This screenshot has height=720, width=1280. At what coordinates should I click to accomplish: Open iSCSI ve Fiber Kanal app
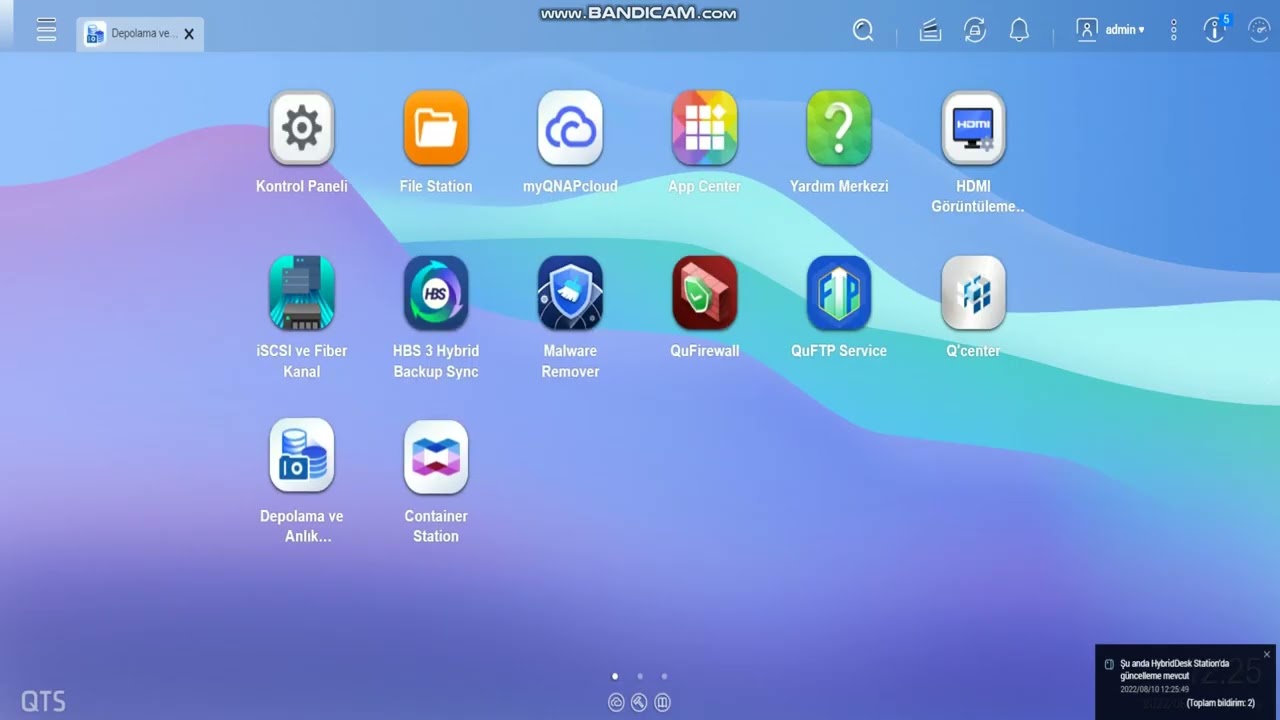[302, 293]
